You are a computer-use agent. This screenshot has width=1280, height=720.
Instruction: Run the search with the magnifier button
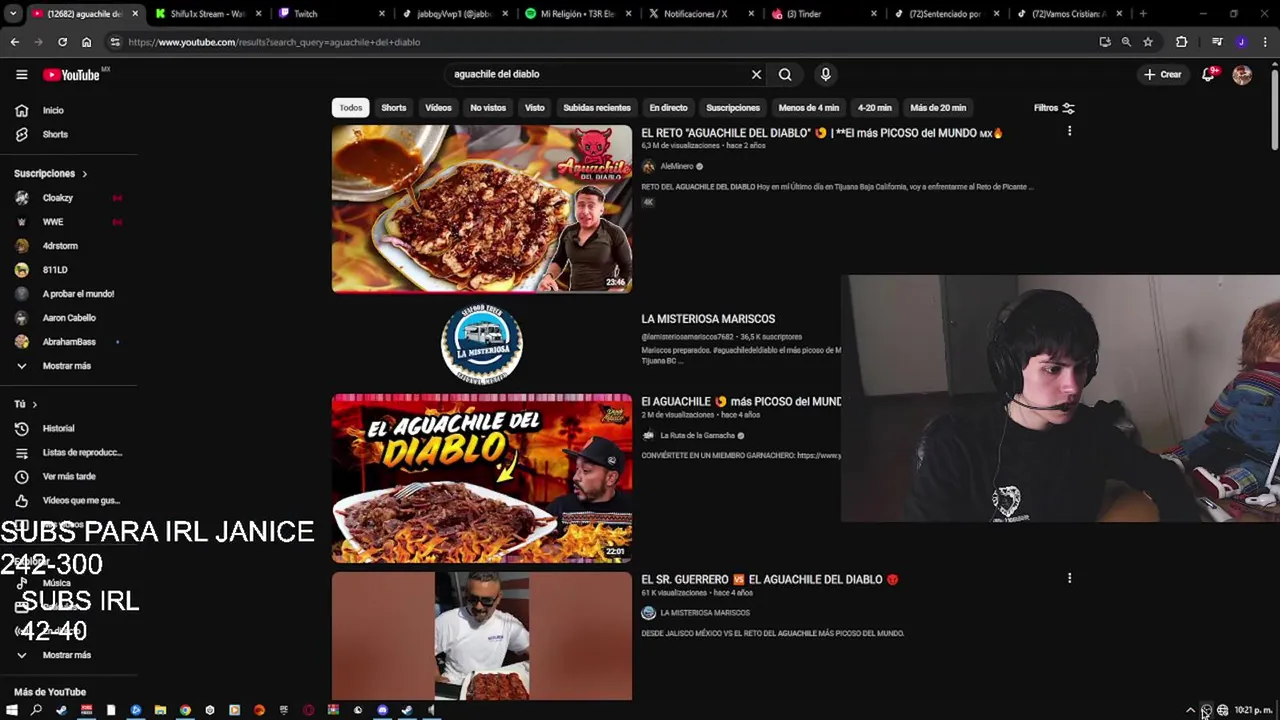pos(785,74)
